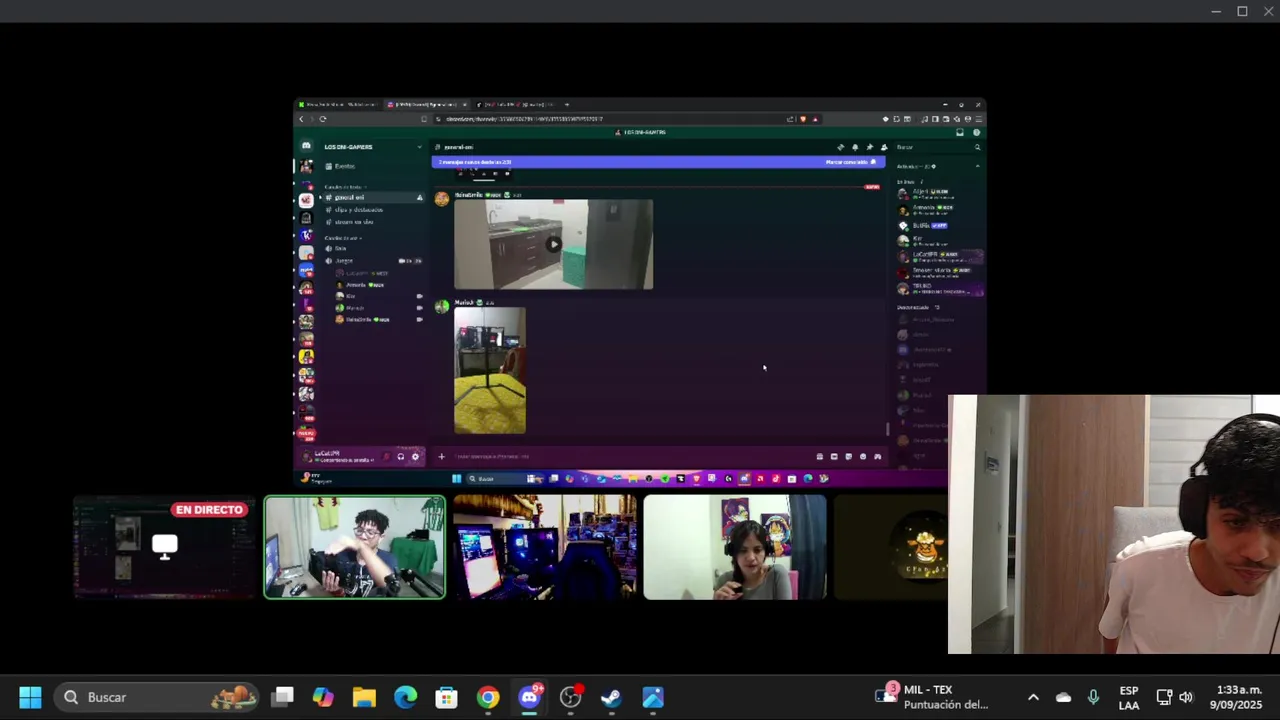The image size is (1280, 720).
Task: Click mute microphone icon in streamed Discord
Action: coord(386,457)
